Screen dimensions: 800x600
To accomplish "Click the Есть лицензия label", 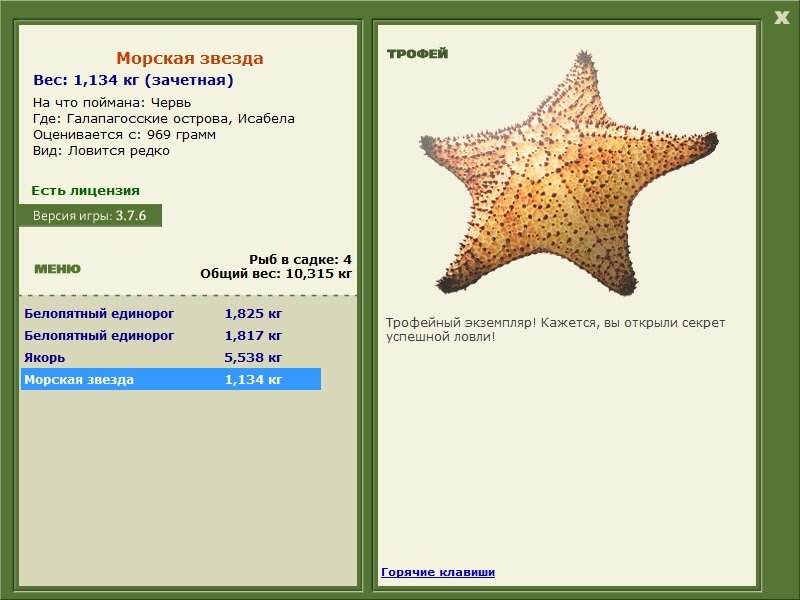I will pyautogui.click(x=85, y=190).
